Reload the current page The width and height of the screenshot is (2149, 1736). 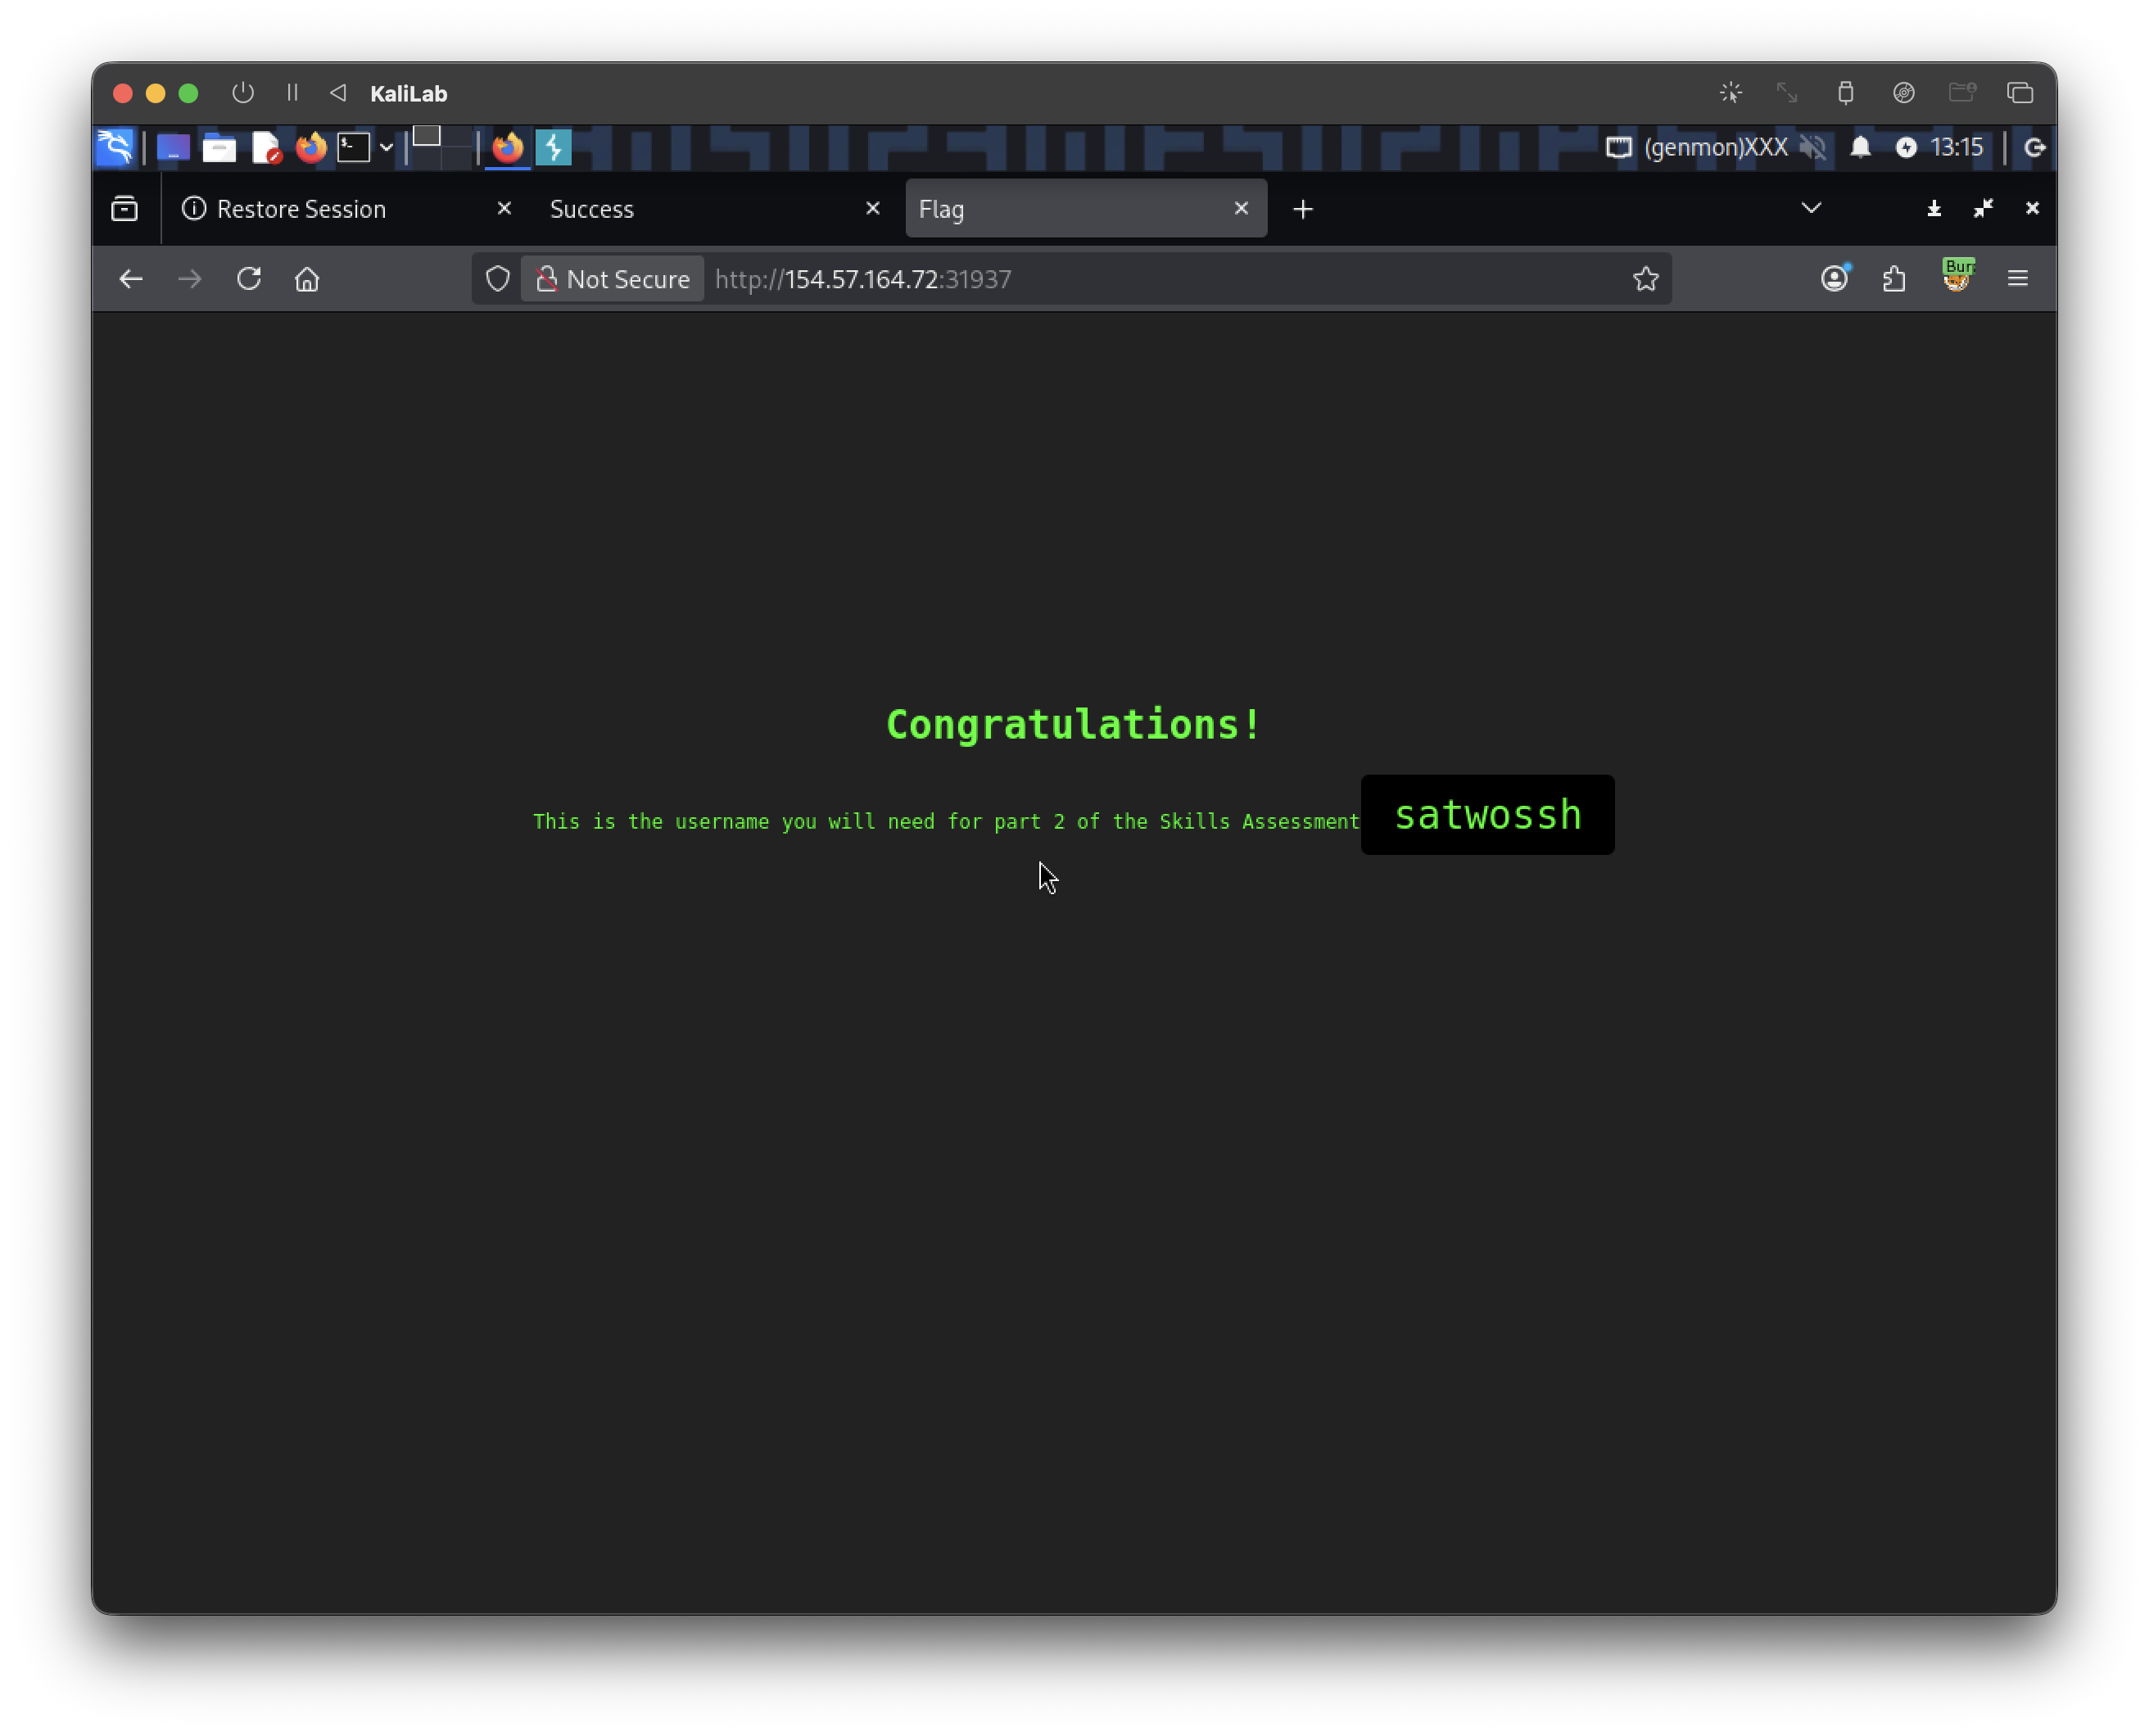249,279
